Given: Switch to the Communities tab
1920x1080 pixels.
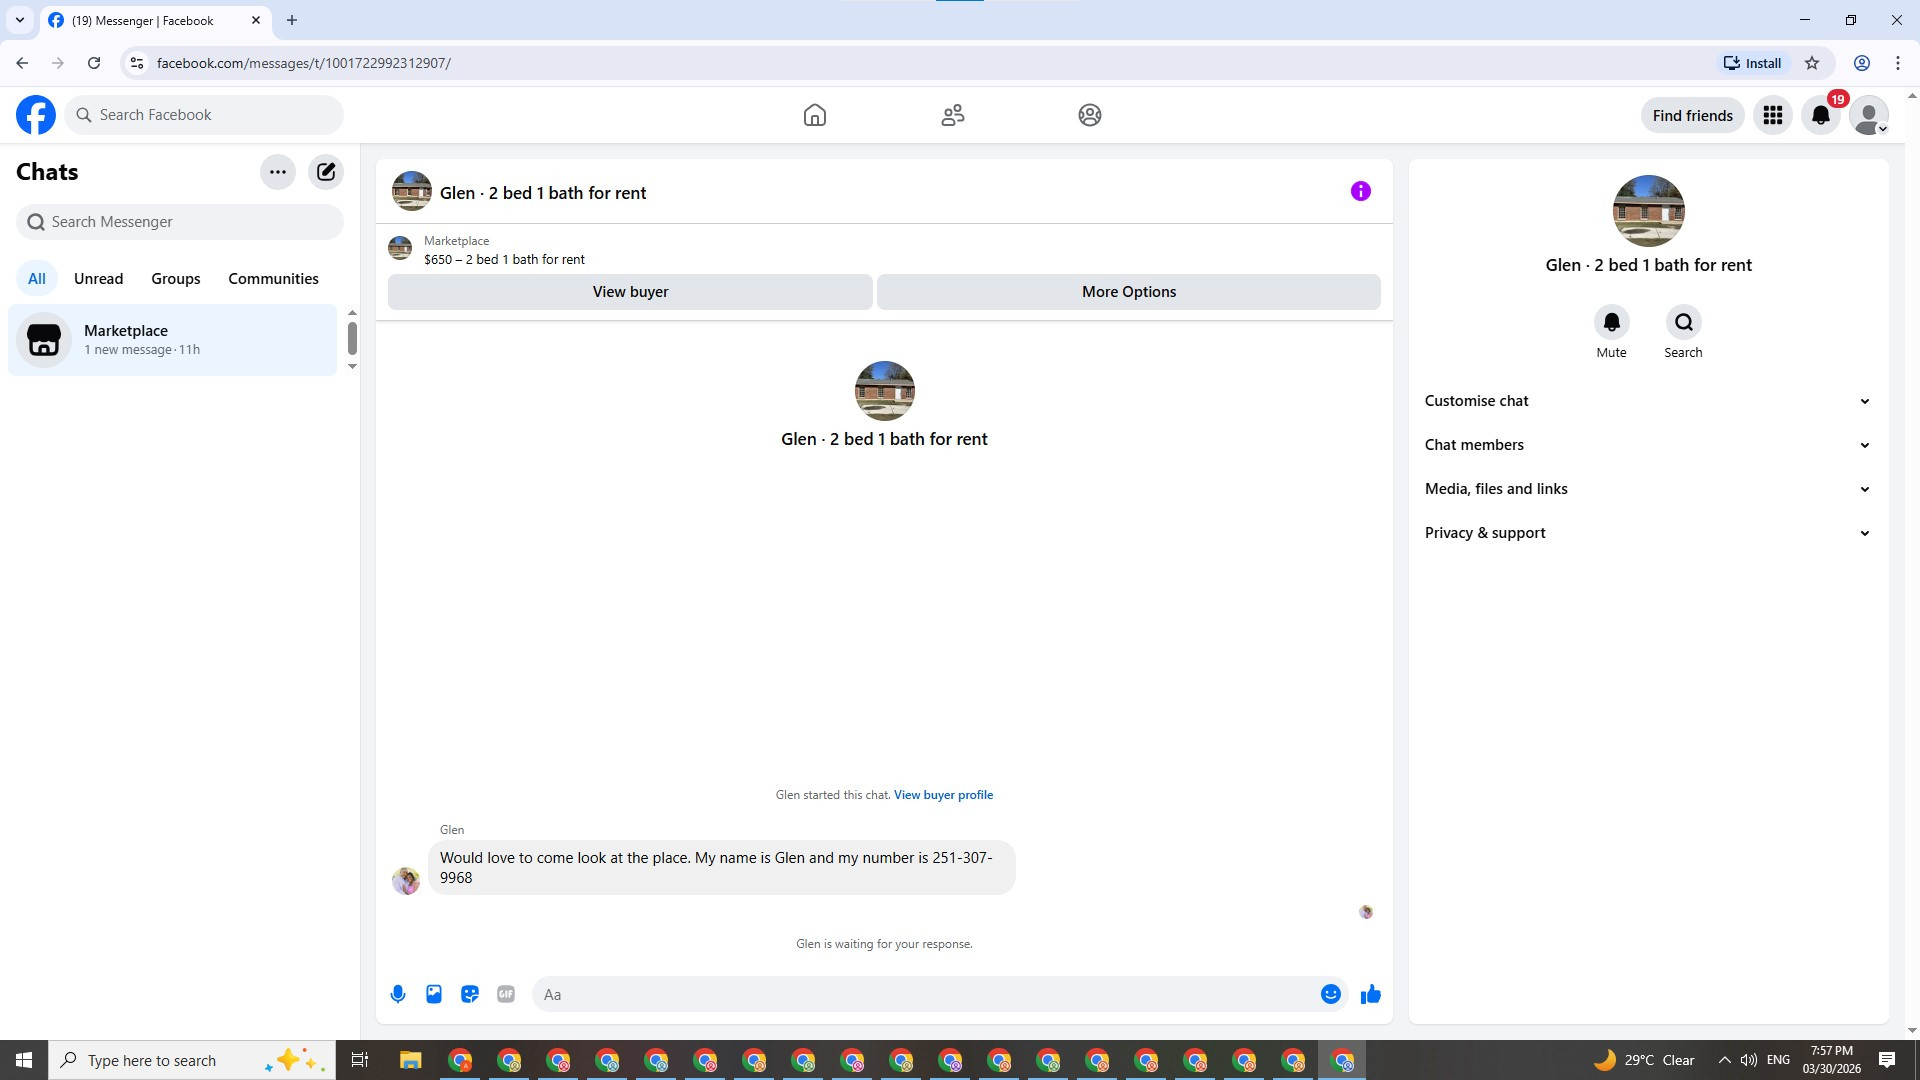Looking at the screenshot, I should click(x=273, y=279).
